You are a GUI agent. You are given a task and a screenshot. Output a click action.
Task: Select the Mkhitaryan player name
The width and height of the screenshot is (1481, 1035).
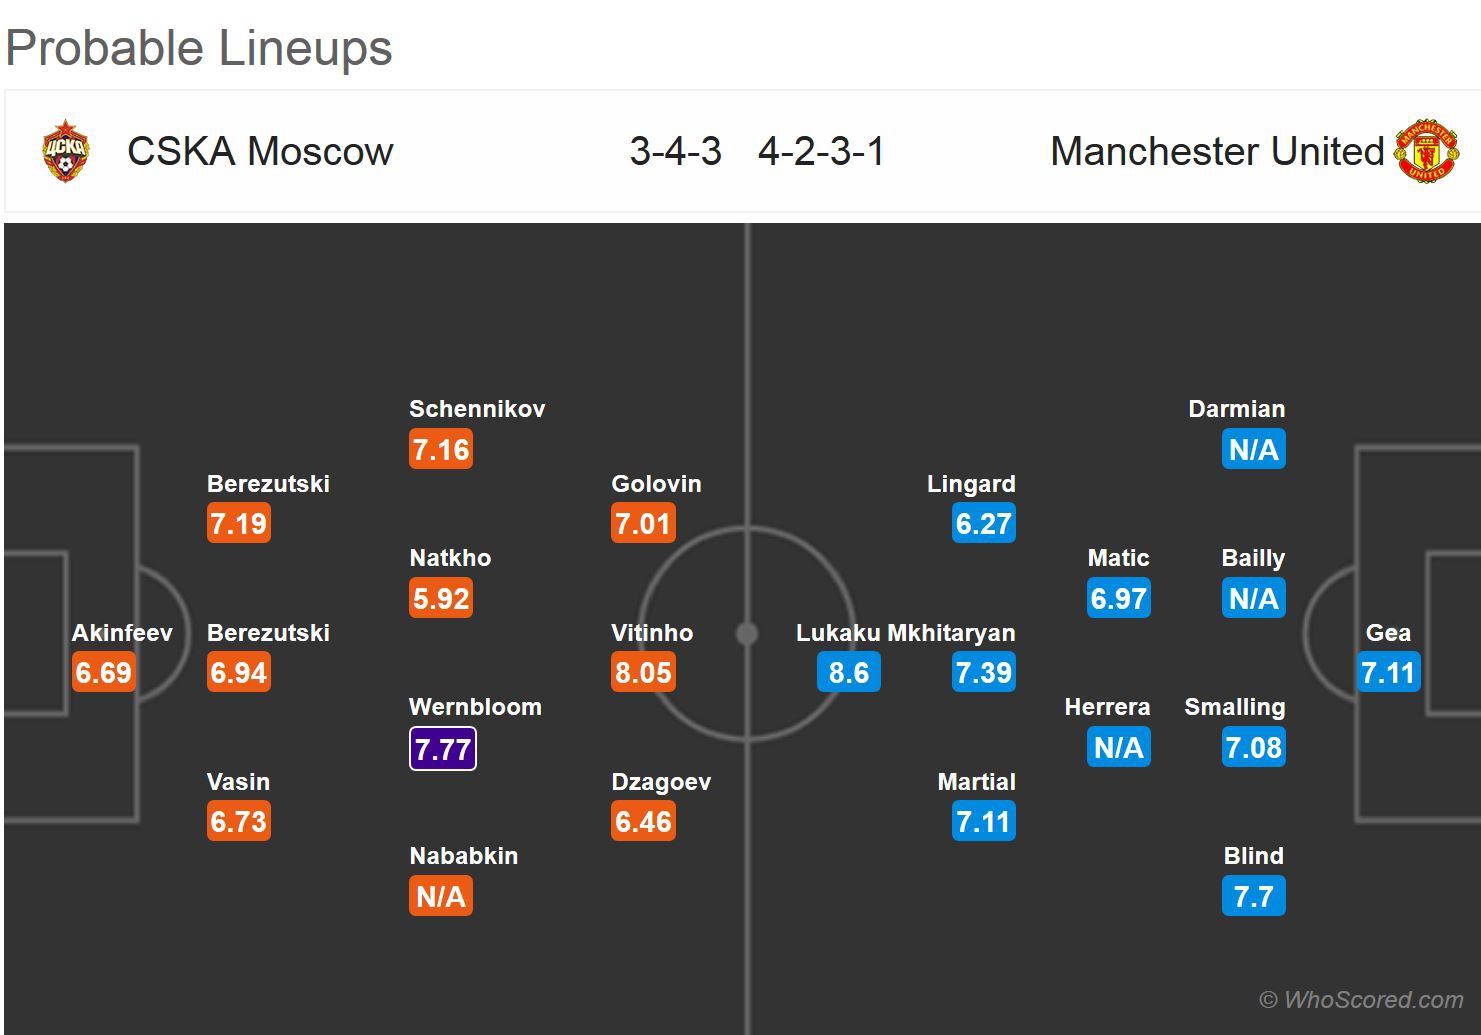[x=951, y=633]
